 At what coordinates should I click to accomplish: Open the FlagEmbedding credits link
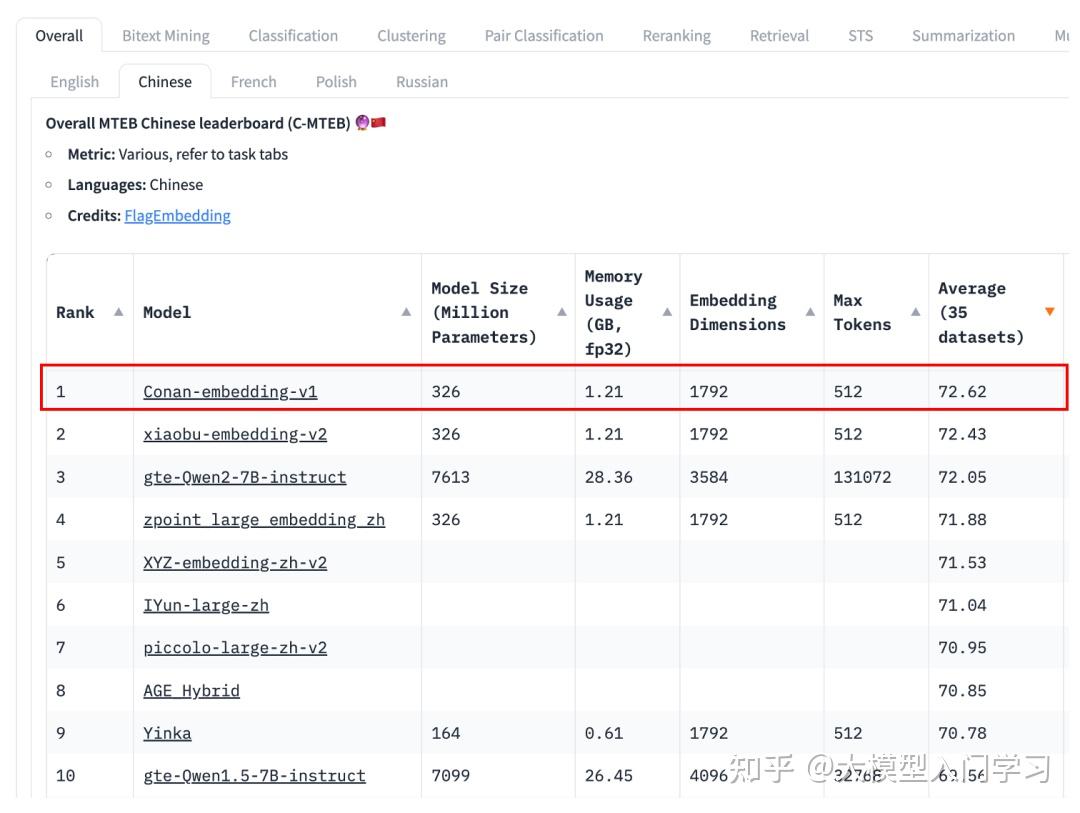coord(177,215)
